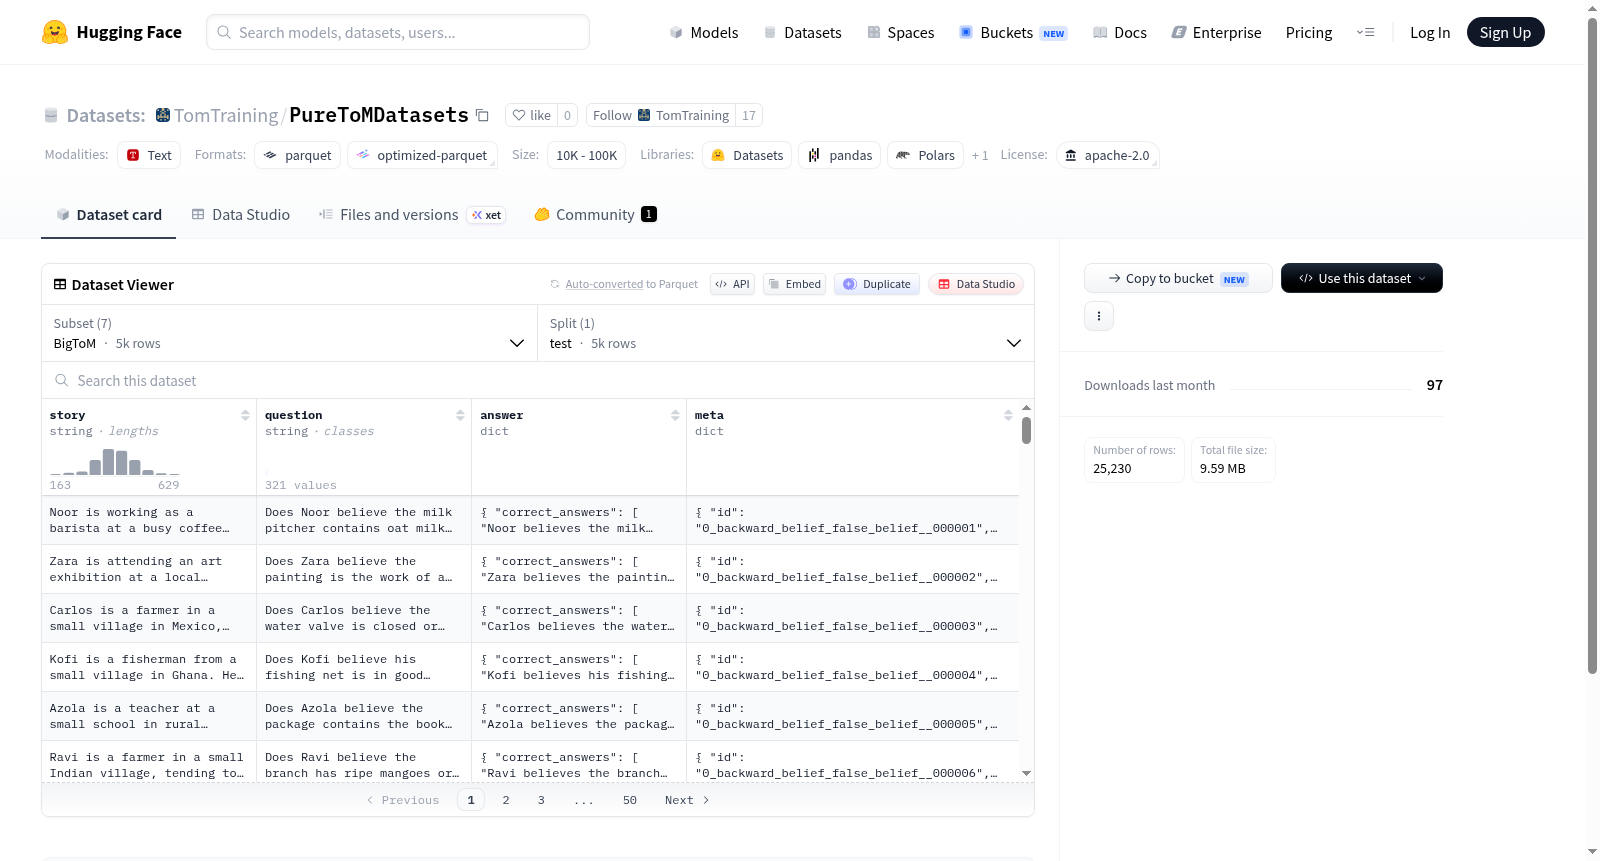Open the red Data Studio button

(976, 284)
